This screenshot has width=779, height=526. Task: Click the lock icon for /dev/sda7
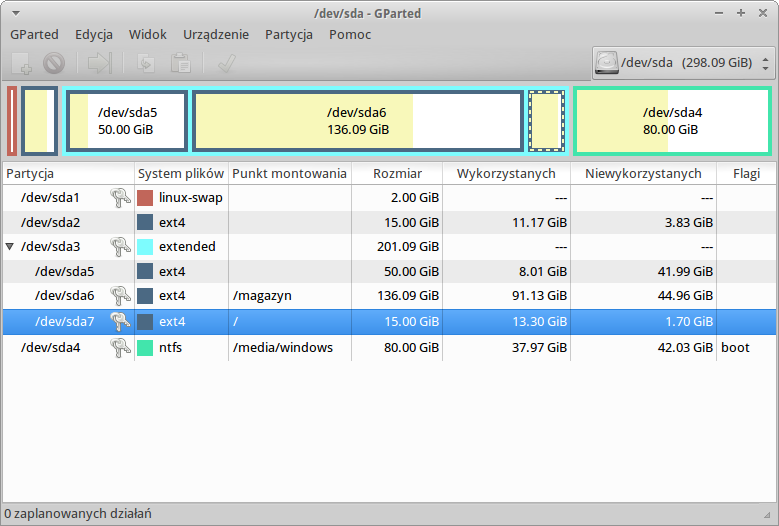tap(120, 321)
